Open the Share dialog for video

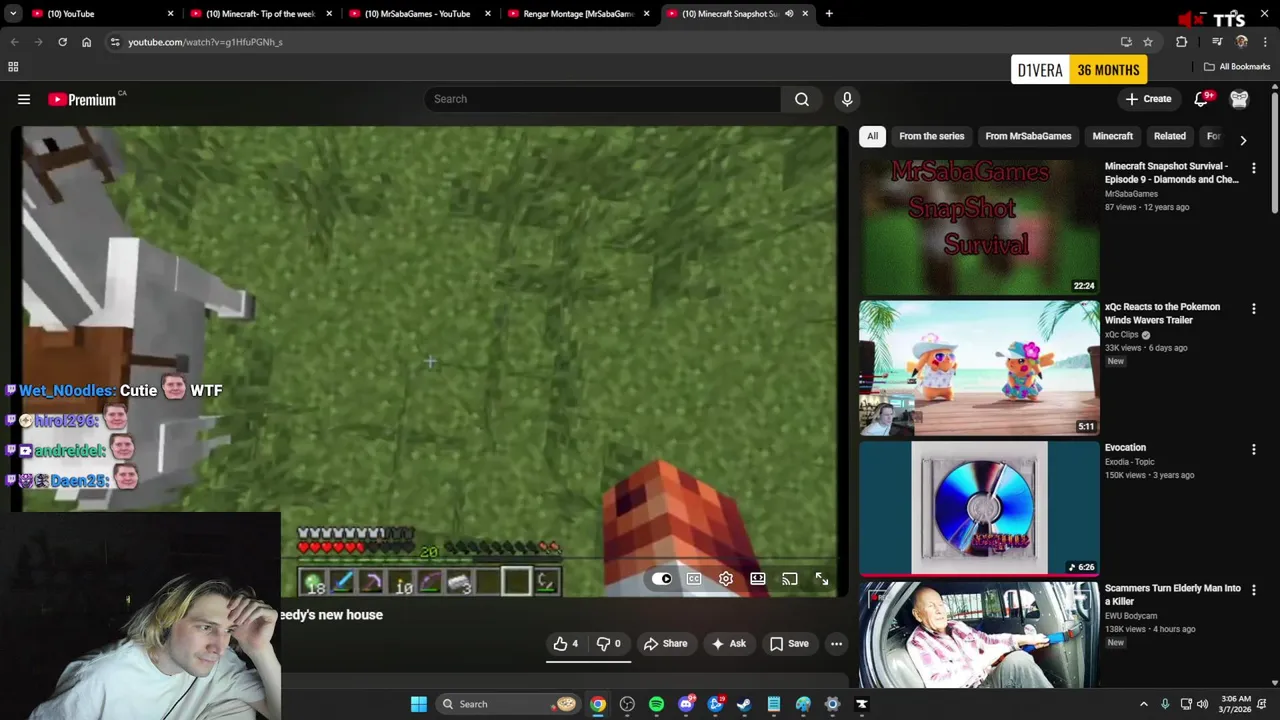[666, 644]
